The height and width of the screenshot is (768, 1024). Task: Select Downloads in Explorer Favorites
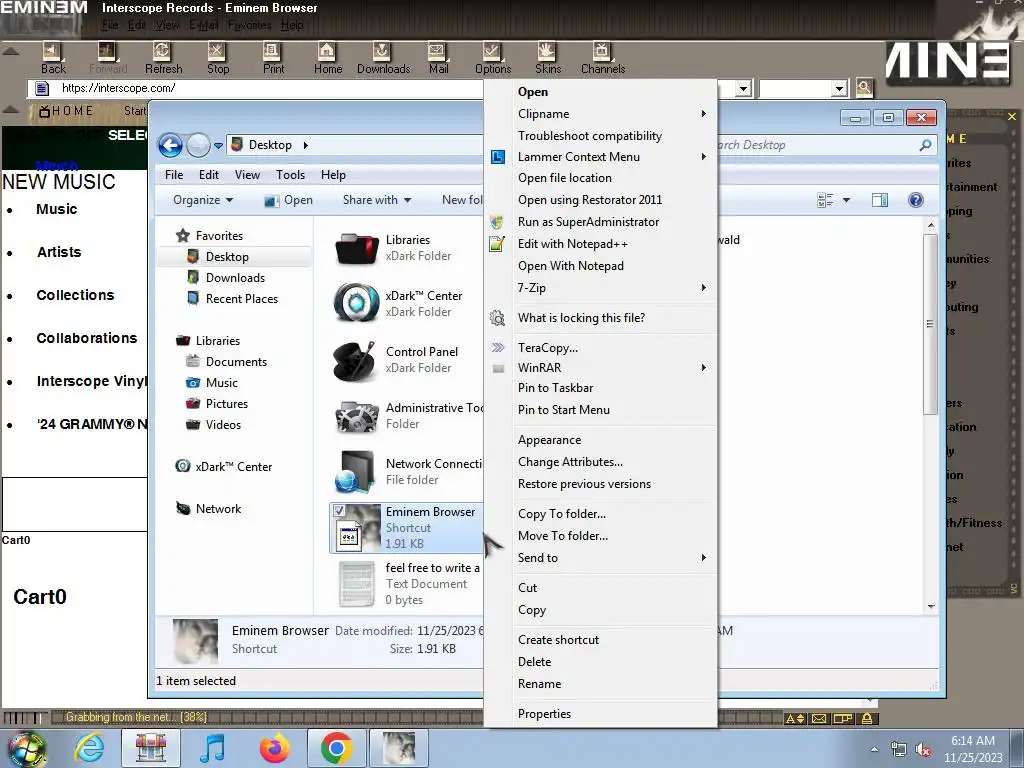pyautogui.click(x=235, y=278)
